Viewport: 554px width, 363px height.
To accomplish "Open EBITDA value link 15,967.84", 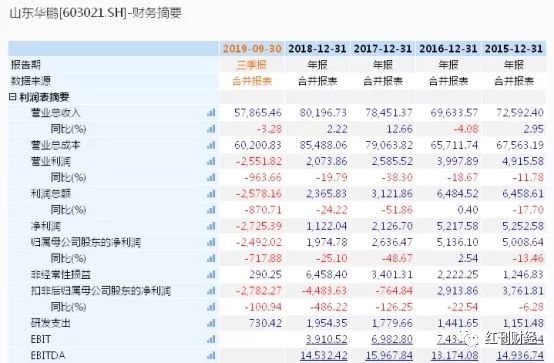I will pos(389,356).
